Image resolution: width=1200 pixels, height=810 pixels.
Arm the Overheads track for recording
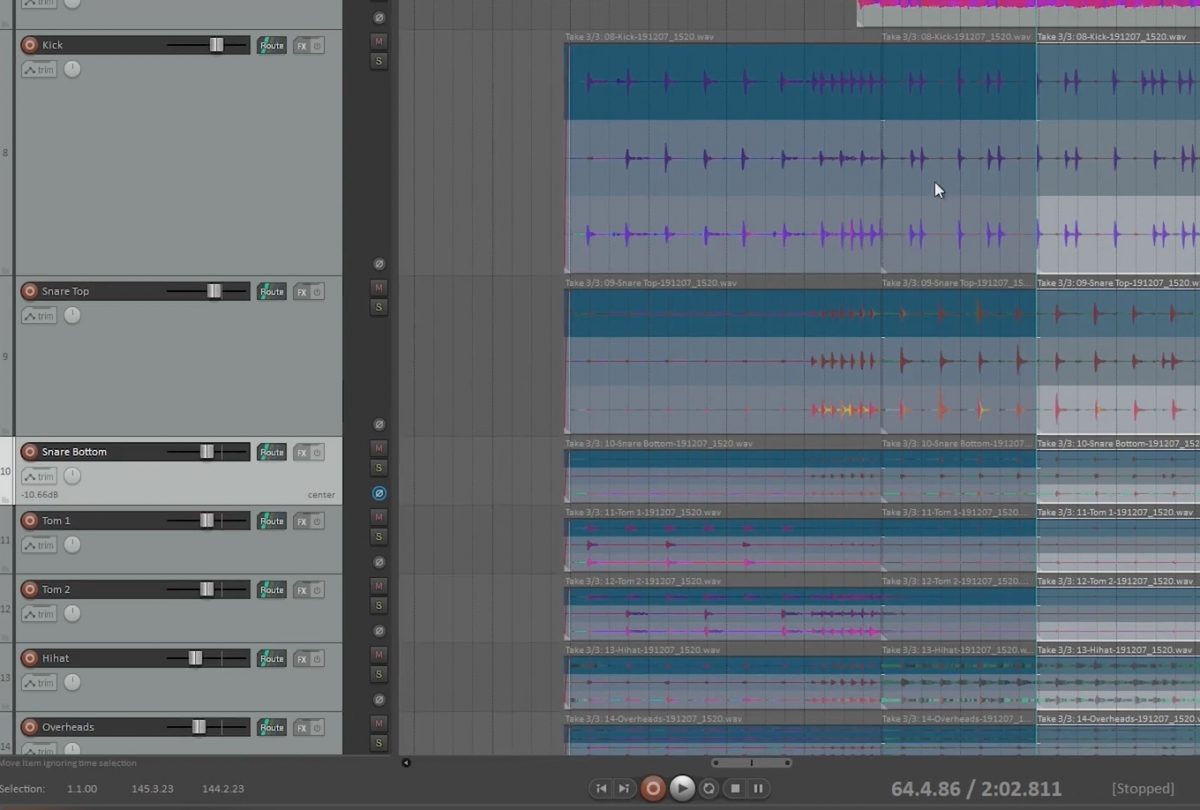pyautogui.click(x=29, y=727)
